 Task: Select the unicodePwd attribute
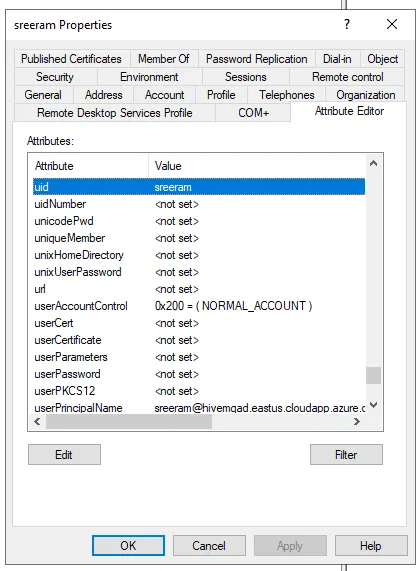[x=199, y=221]
